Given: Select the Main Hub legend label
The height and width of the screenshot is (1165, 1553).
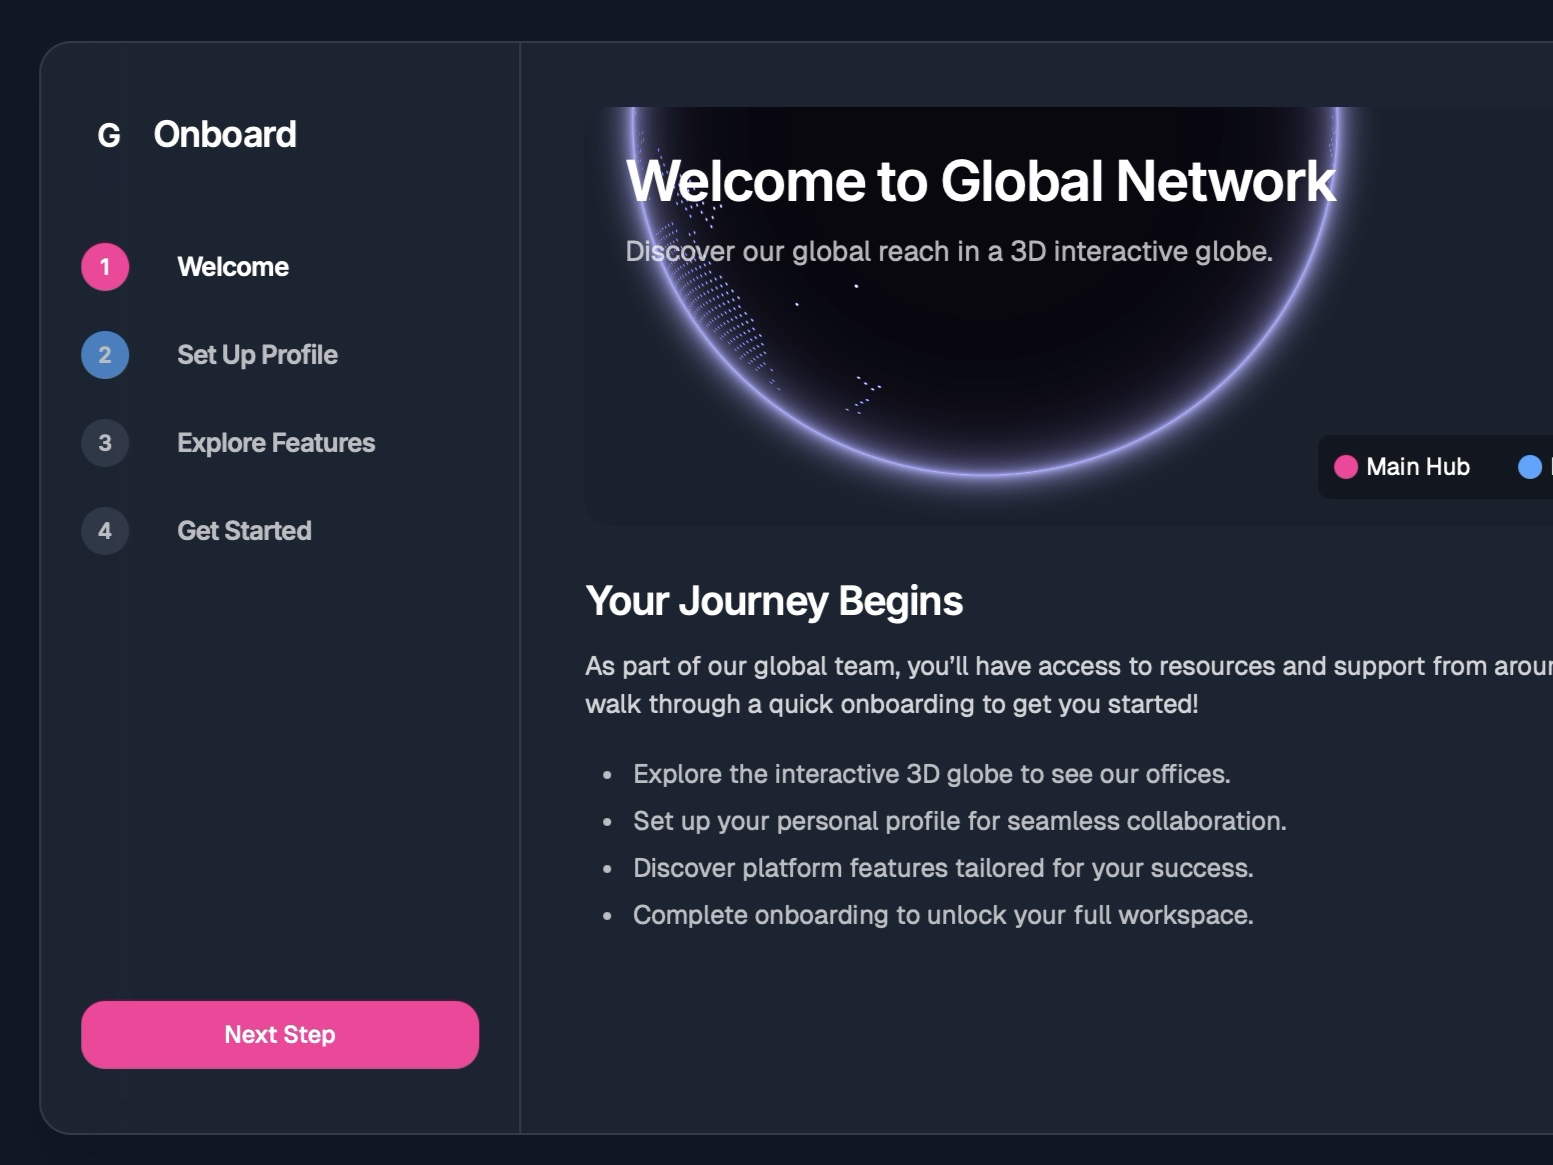Looking at the screenshot, I should point(1418,466).
